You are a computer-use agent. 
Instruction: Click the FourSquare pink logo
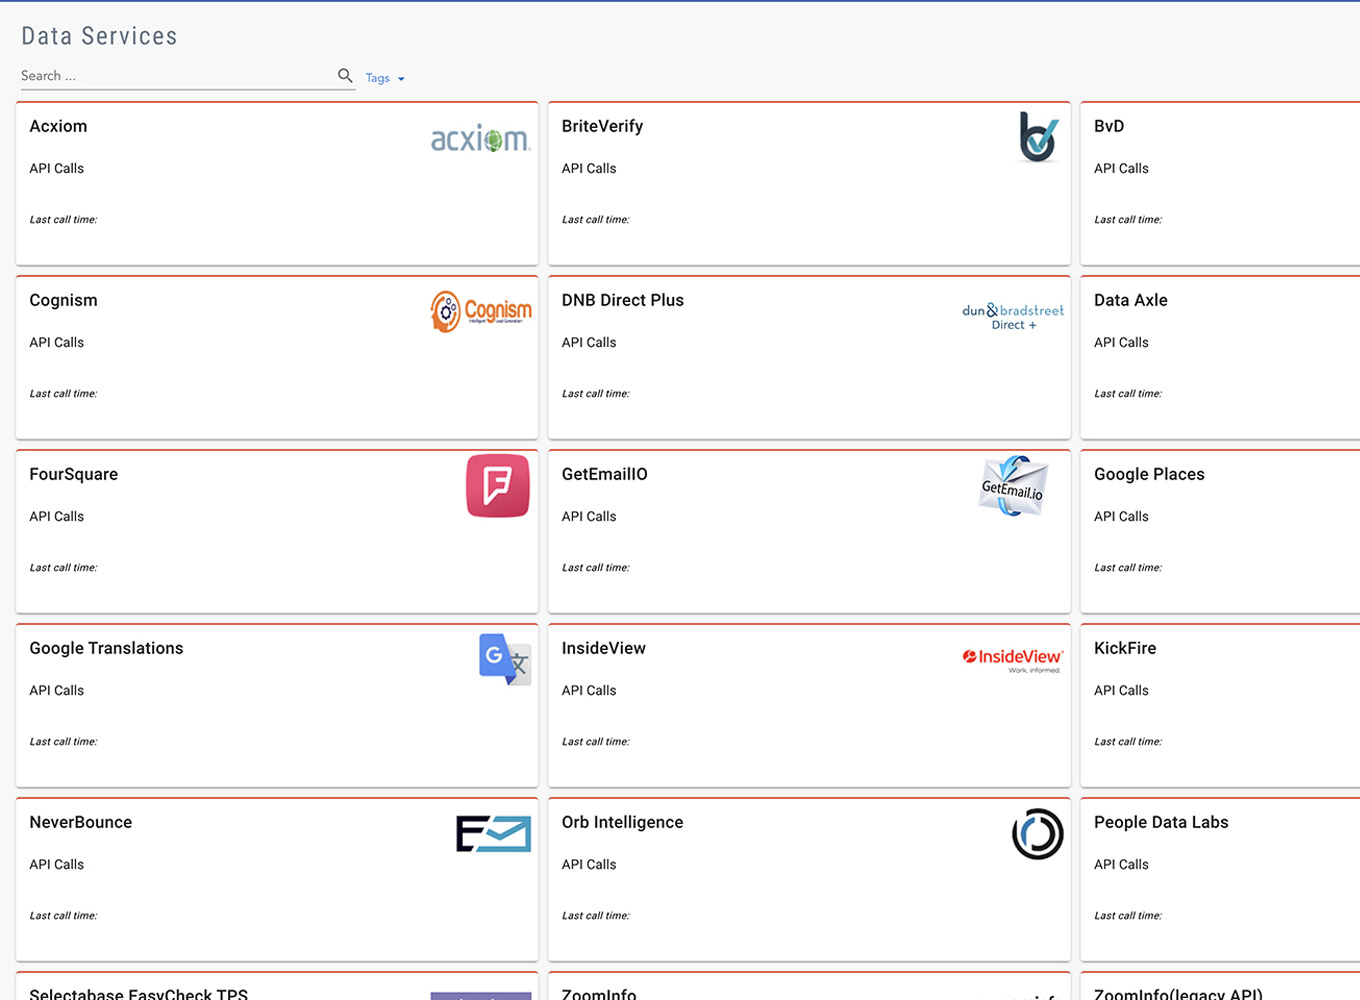pyautogui.click(x=498, y=486)
